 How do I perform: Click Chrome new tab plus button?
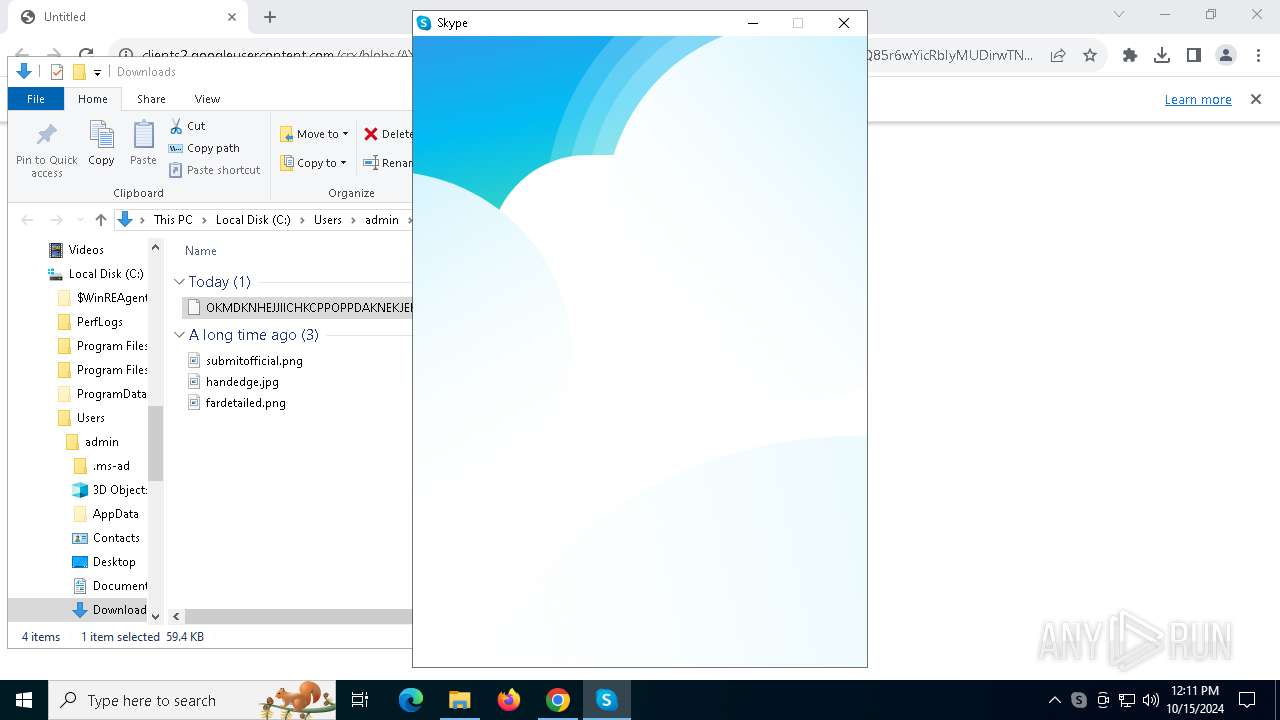[270, 17]
